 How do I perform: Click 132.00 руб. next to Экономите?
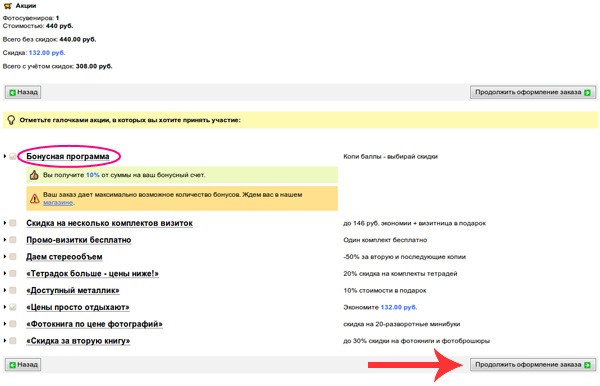click(399, 307)
